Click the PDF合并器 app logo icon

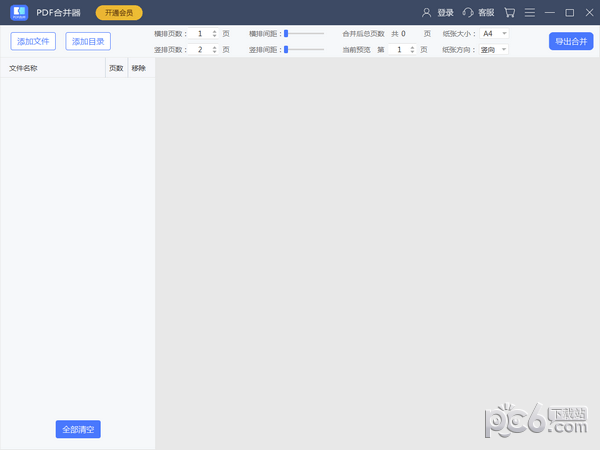click(19, 13)
